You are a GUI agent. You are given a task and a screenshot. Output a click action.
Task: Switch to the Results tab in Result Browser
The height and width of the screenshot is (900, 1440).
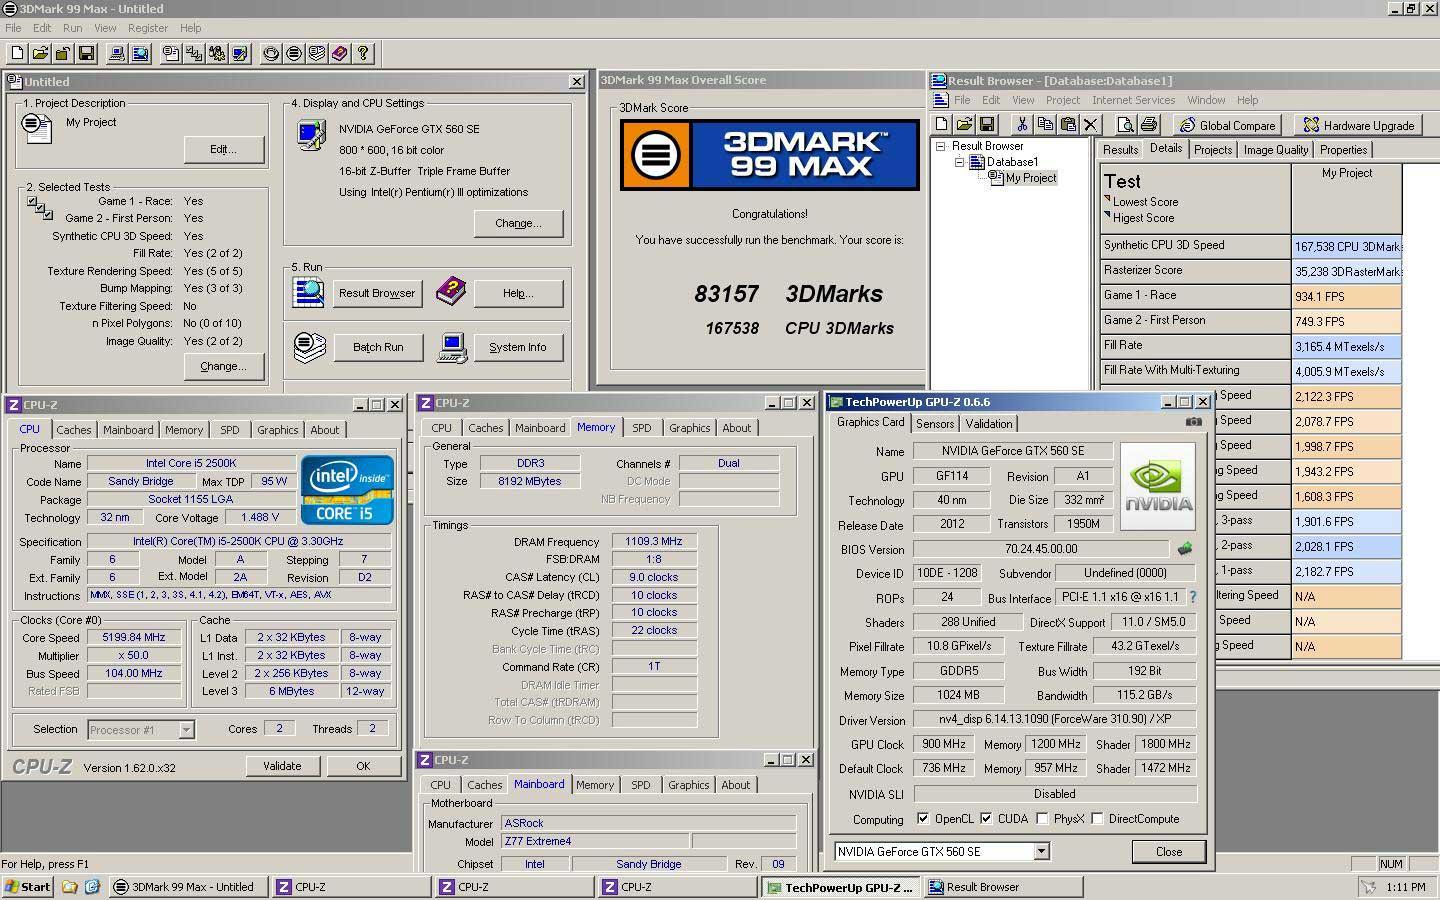(1120, 150)
